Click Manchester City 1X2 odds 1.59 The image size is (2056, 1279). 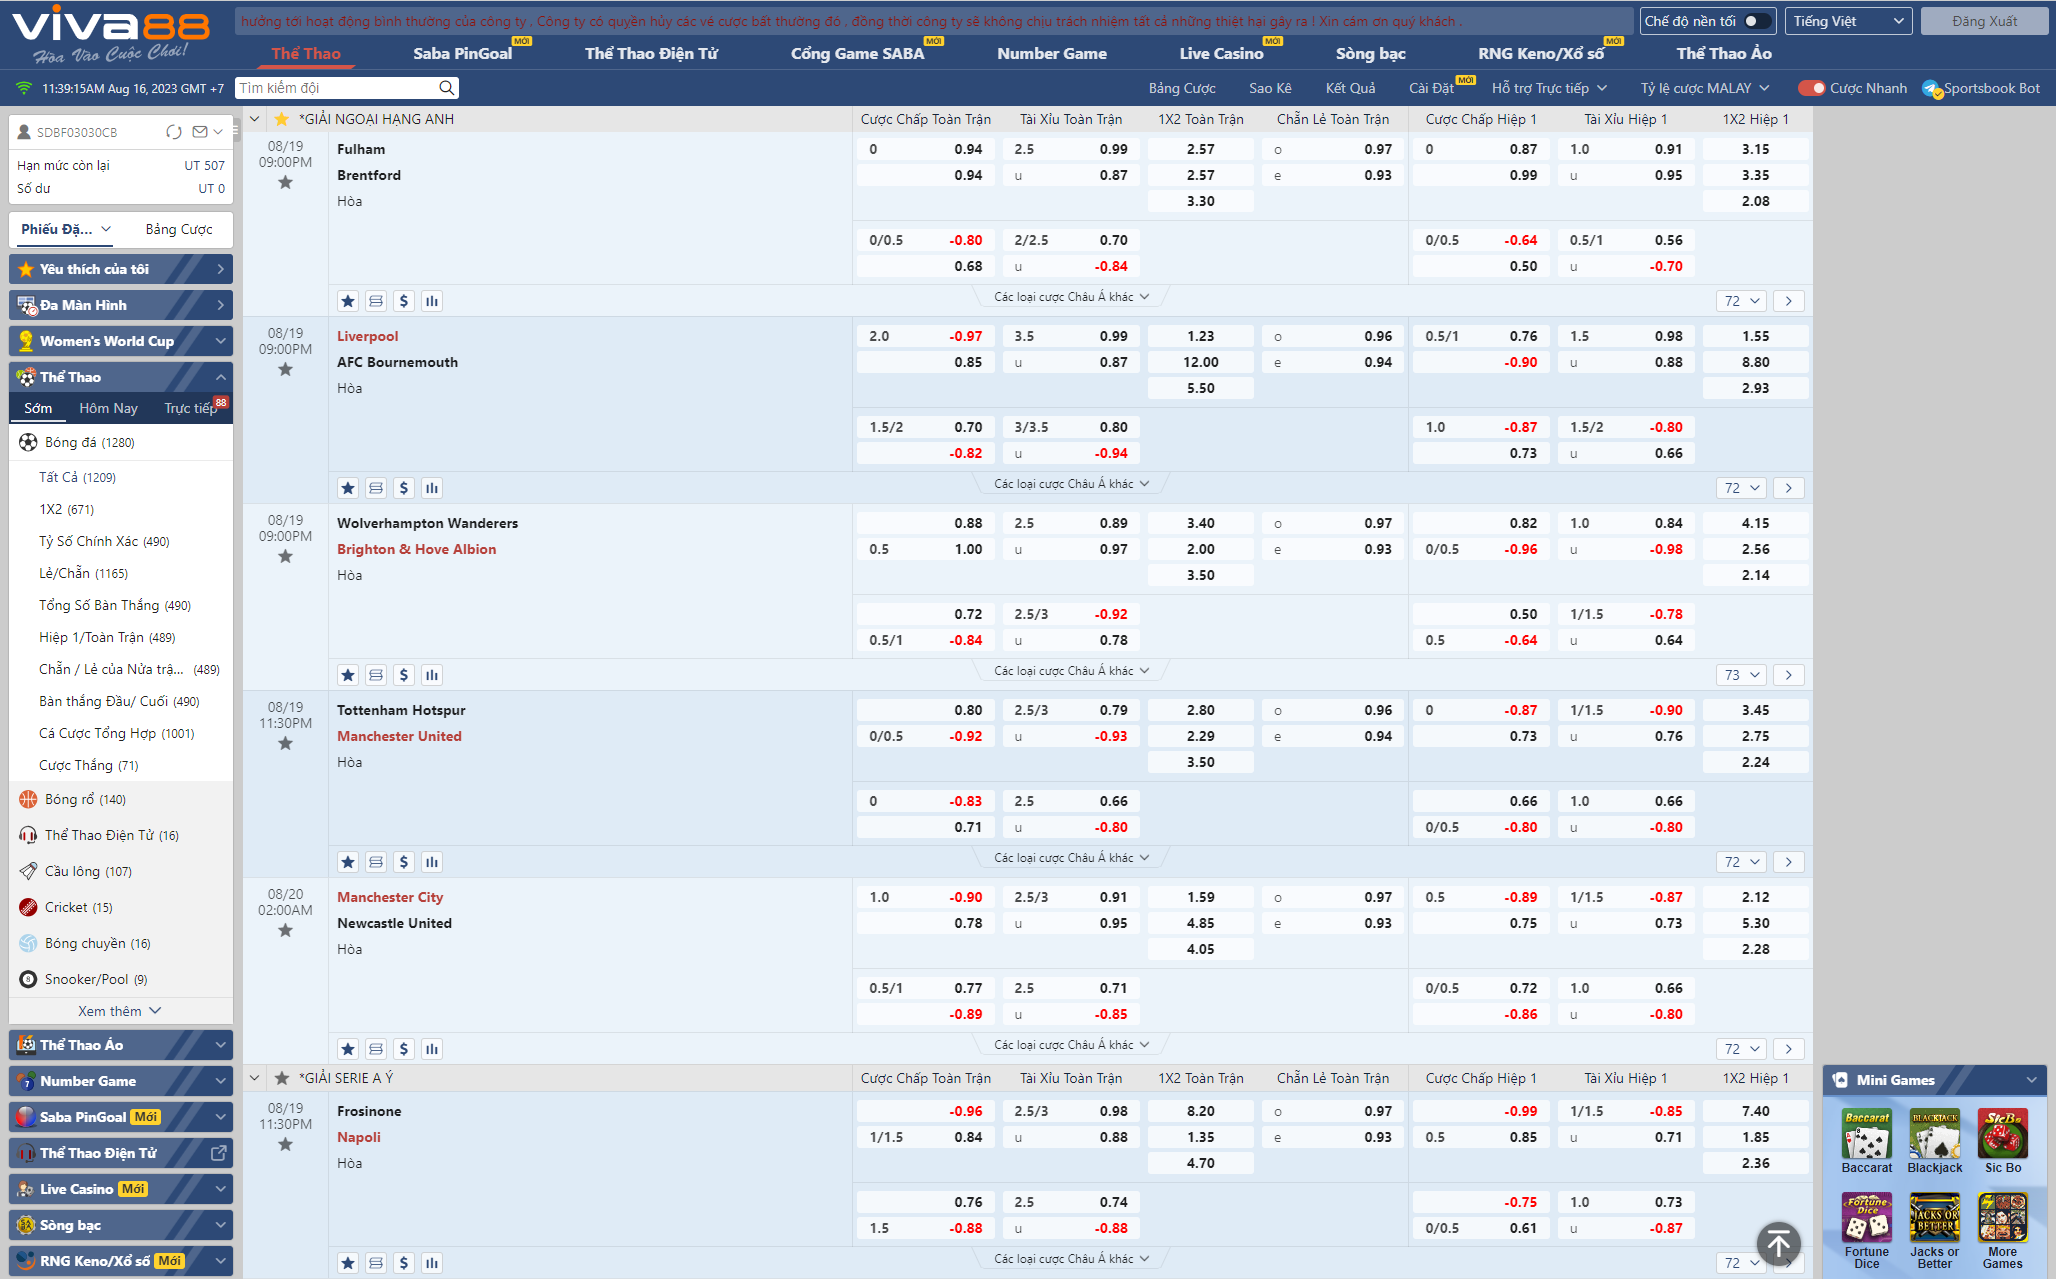pyautogui.click(x=1201, y=897)
